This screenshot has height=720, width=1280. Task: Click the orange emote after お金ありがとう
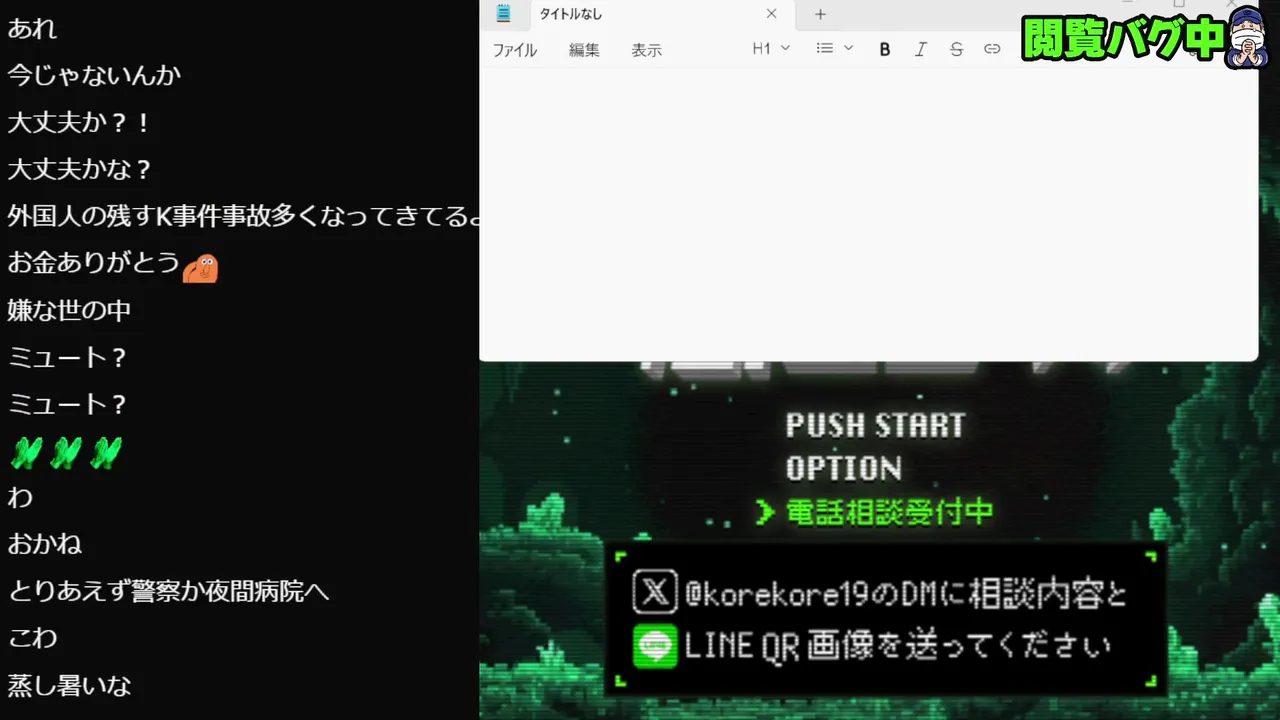[200, 268]
